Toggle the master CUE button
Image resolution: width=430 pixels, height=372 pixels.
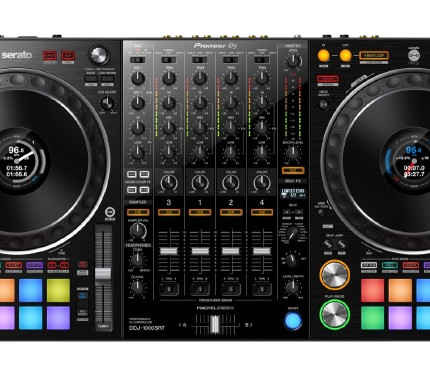pyautogui.click(x=293, y=171)
